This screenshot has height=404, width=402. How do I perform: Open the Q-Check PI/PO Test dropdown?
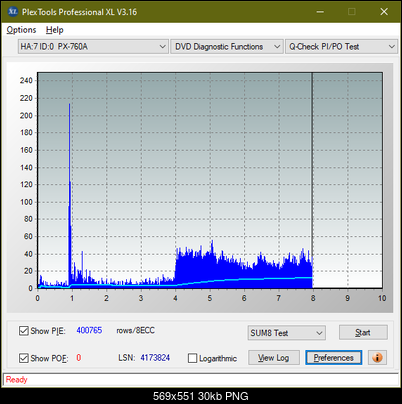click(x=341, y=47)
